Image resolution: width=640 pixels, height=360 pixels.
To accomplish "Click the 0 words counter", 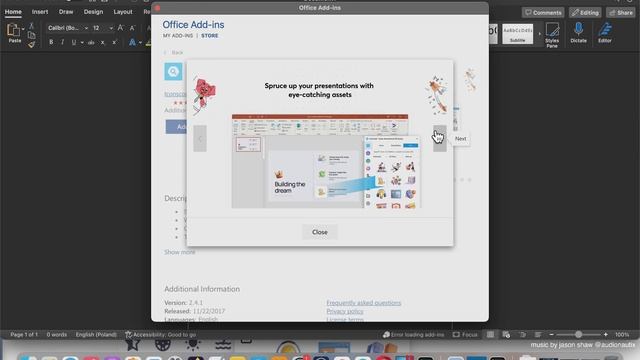I will click(x=56, y=335).
